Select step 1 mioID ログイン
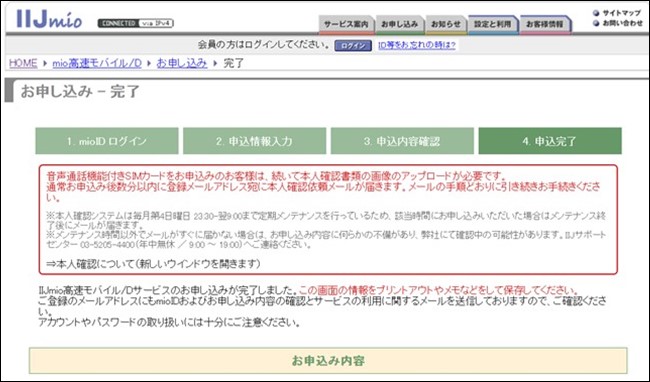 coord(107,141)
